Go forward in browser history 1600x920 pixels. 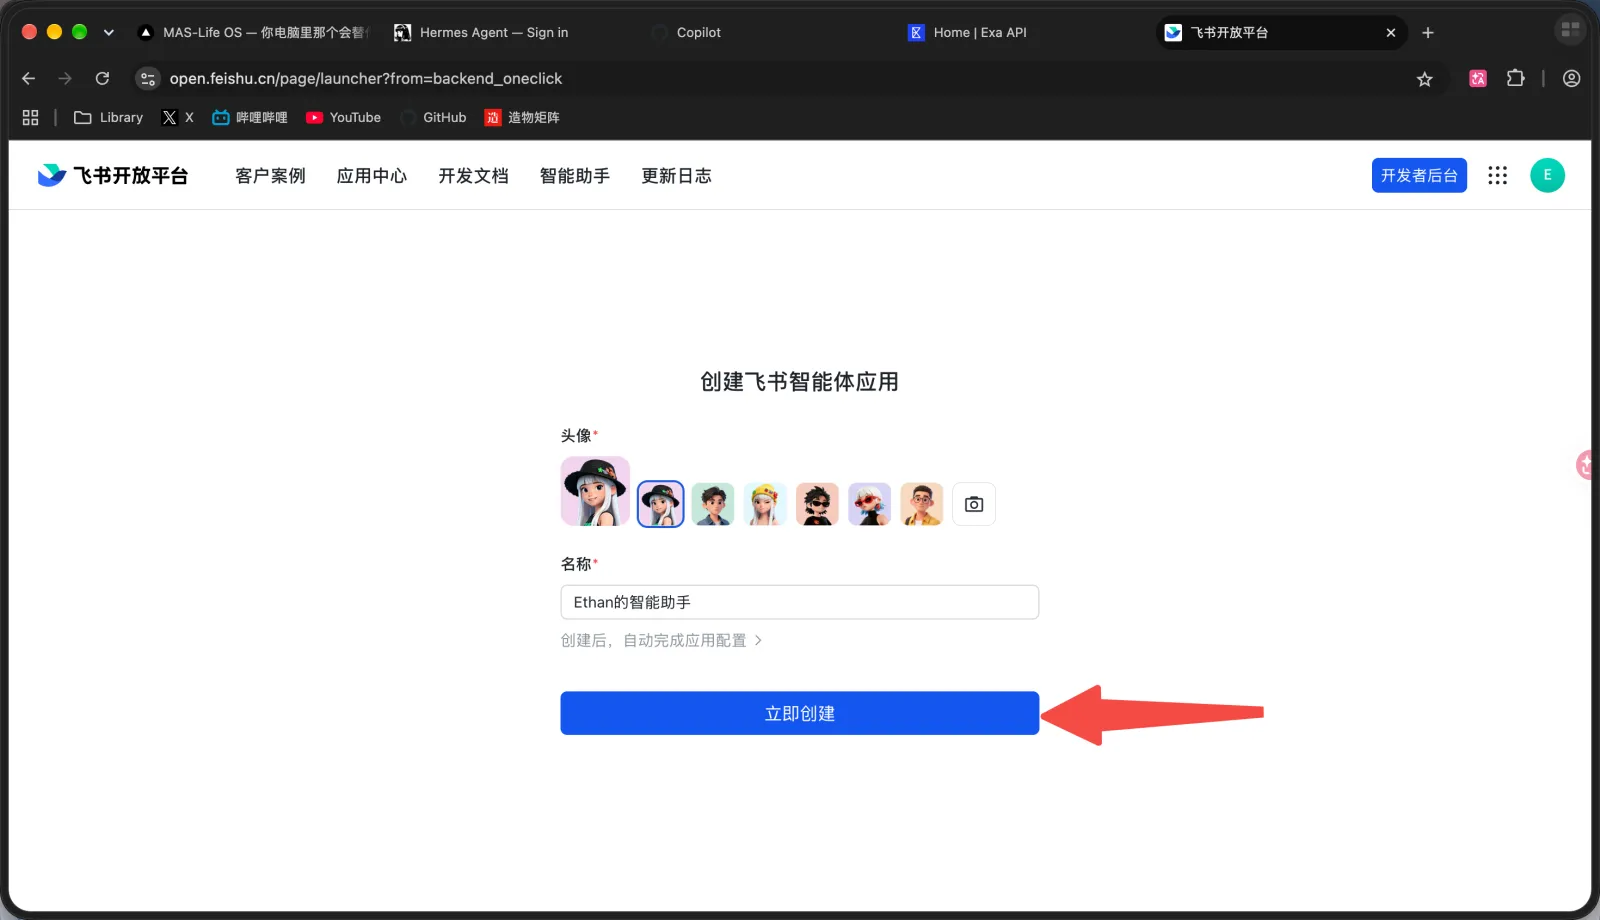tap(65, 78)
